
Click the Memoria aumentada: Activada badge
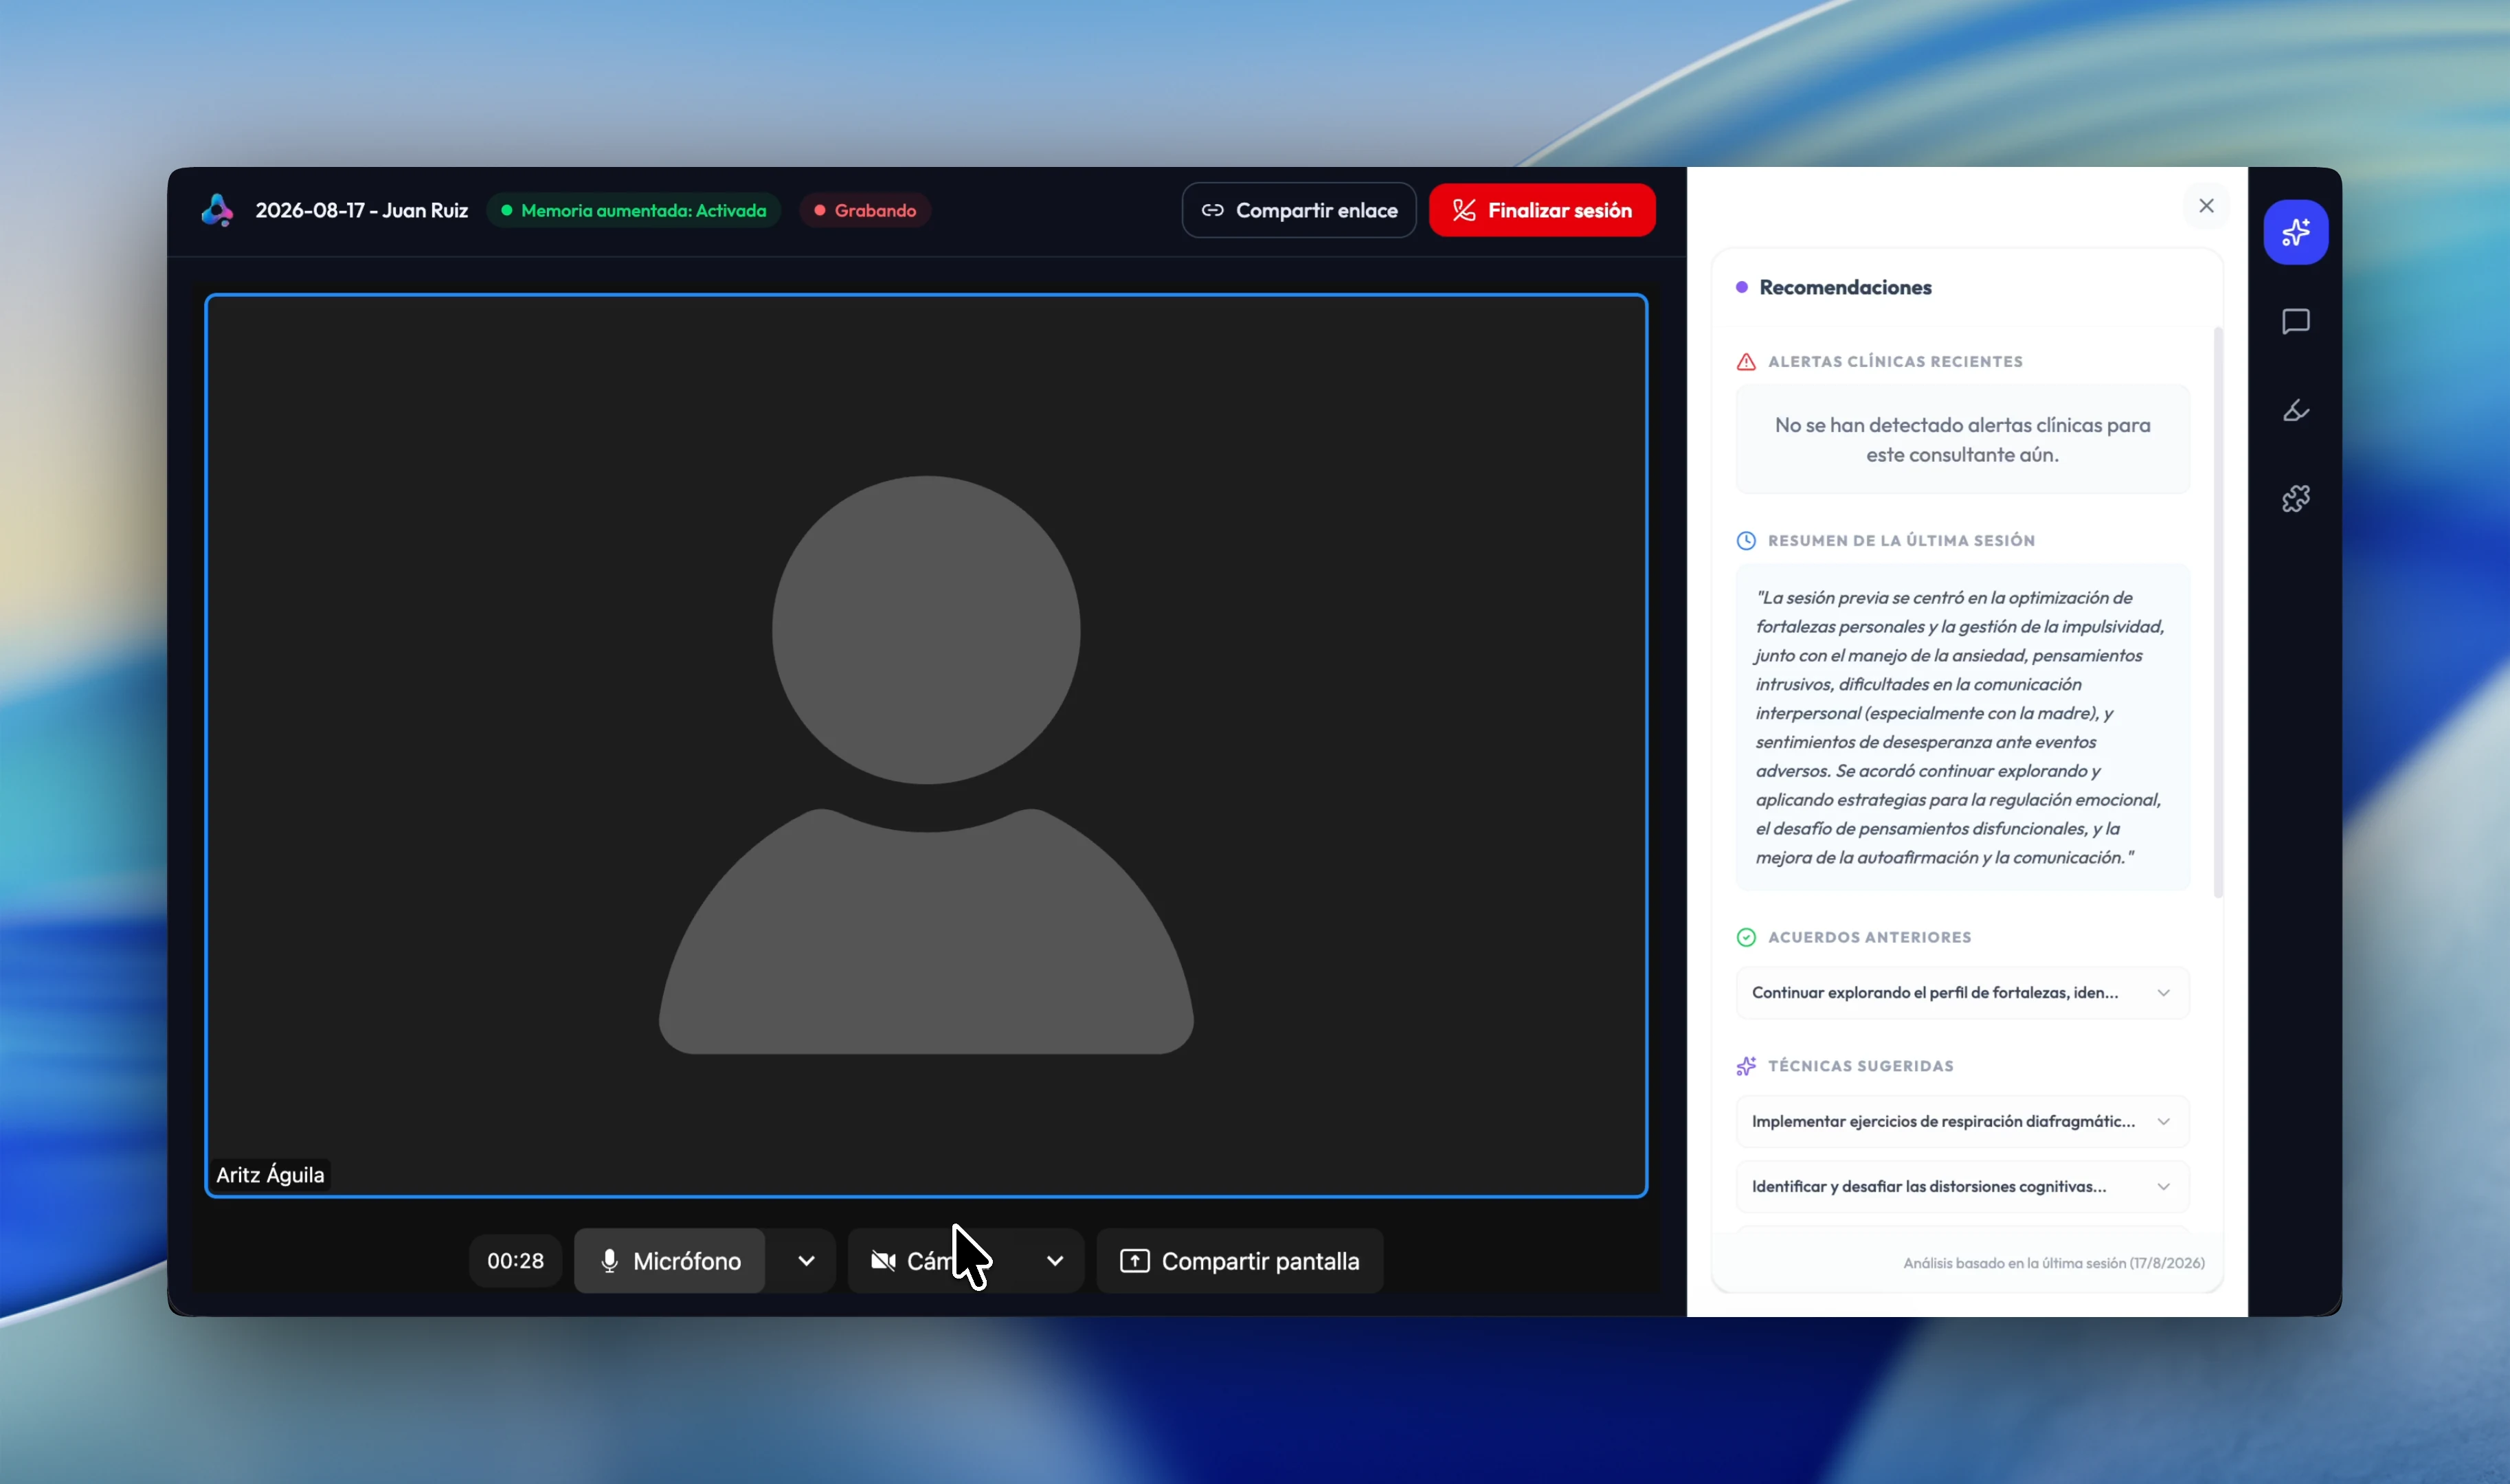pos(634,210)
